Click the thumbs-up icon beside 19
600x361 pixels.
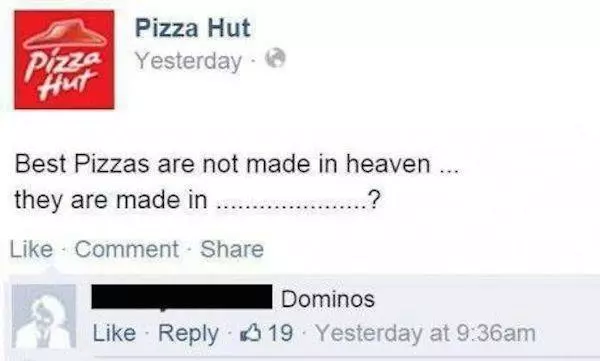(250, 333)
